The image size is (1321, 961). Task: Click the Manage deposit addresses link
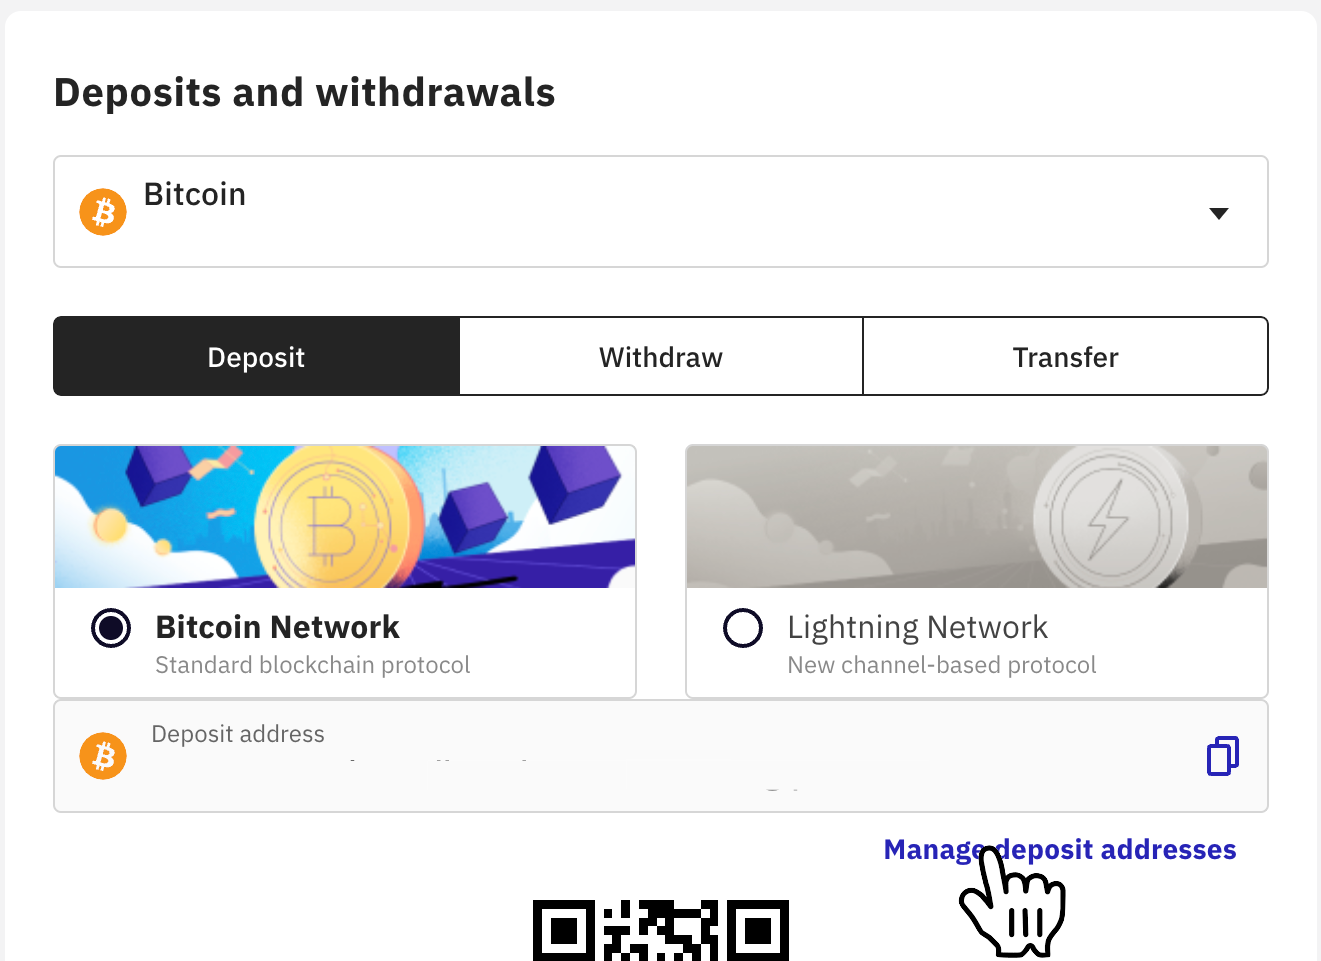(x=1059, y=849)
